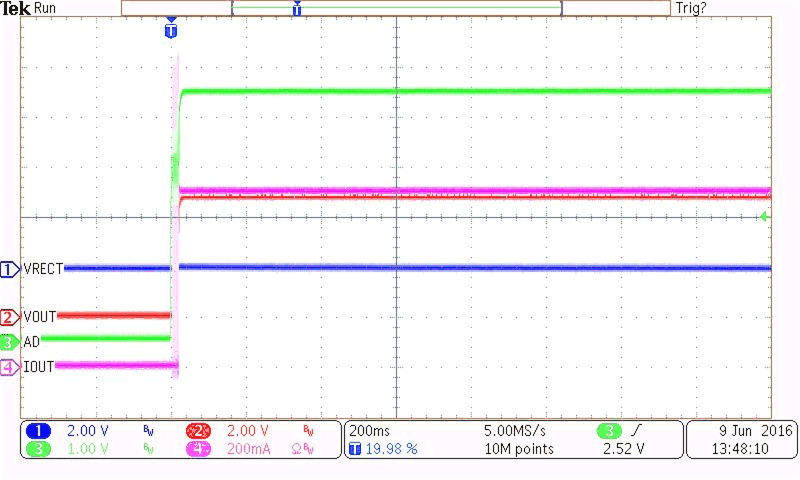
Task: Select the channel 4 badge in readout
Action: point(198,449)
